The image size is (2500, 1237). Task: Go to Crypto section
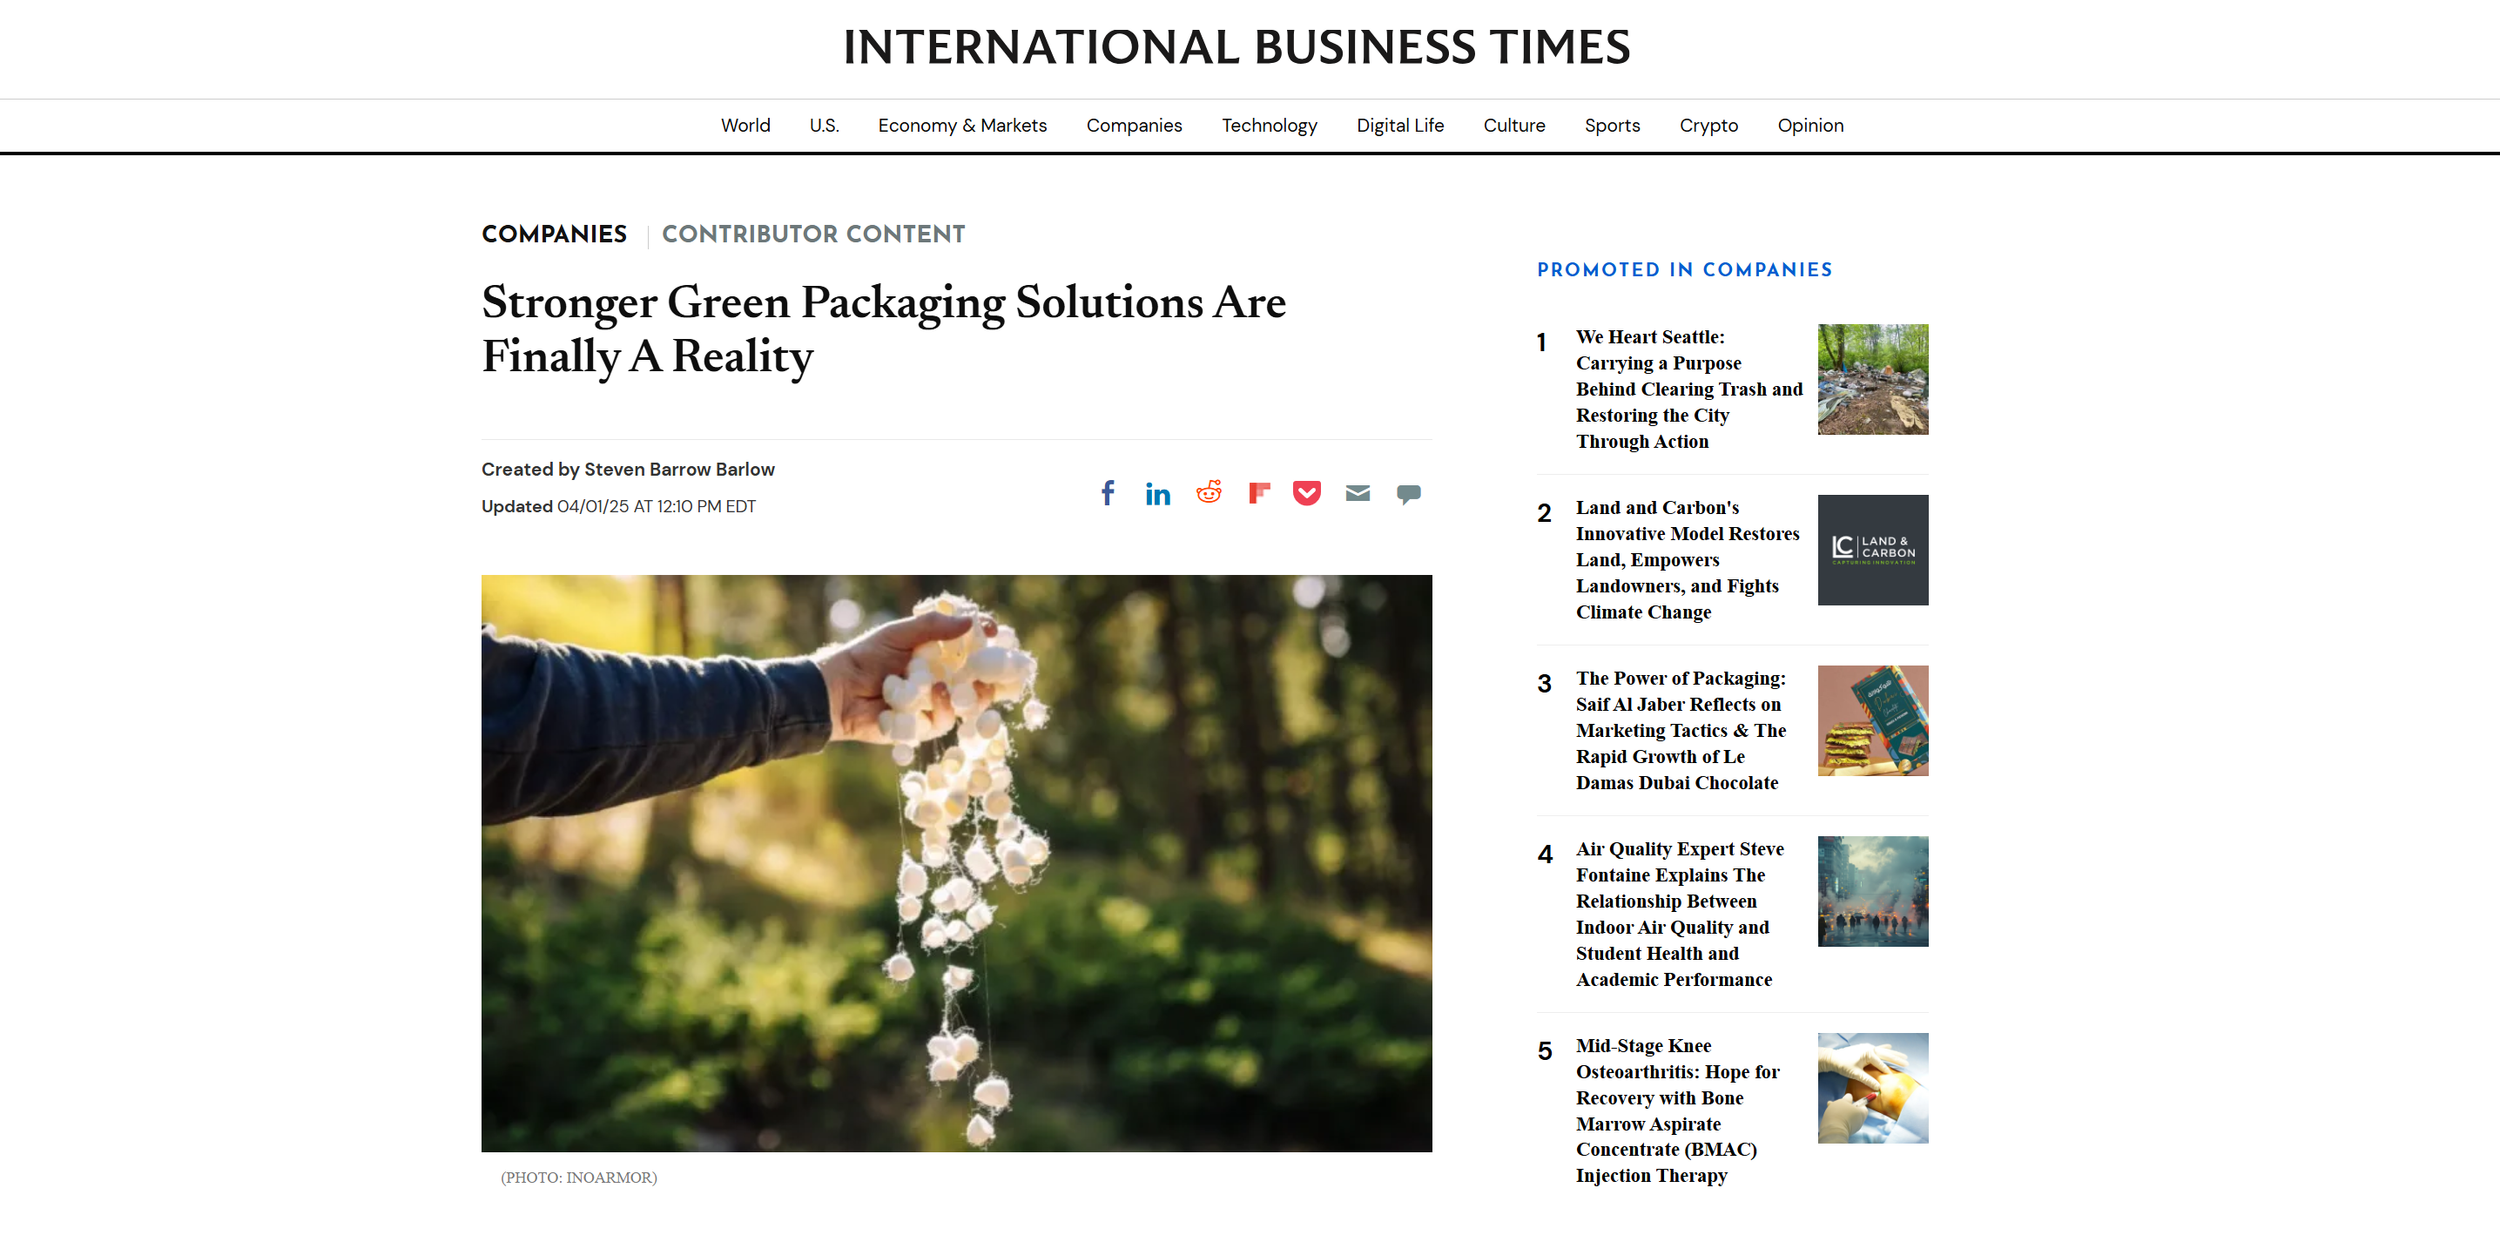coord(1708,126)
